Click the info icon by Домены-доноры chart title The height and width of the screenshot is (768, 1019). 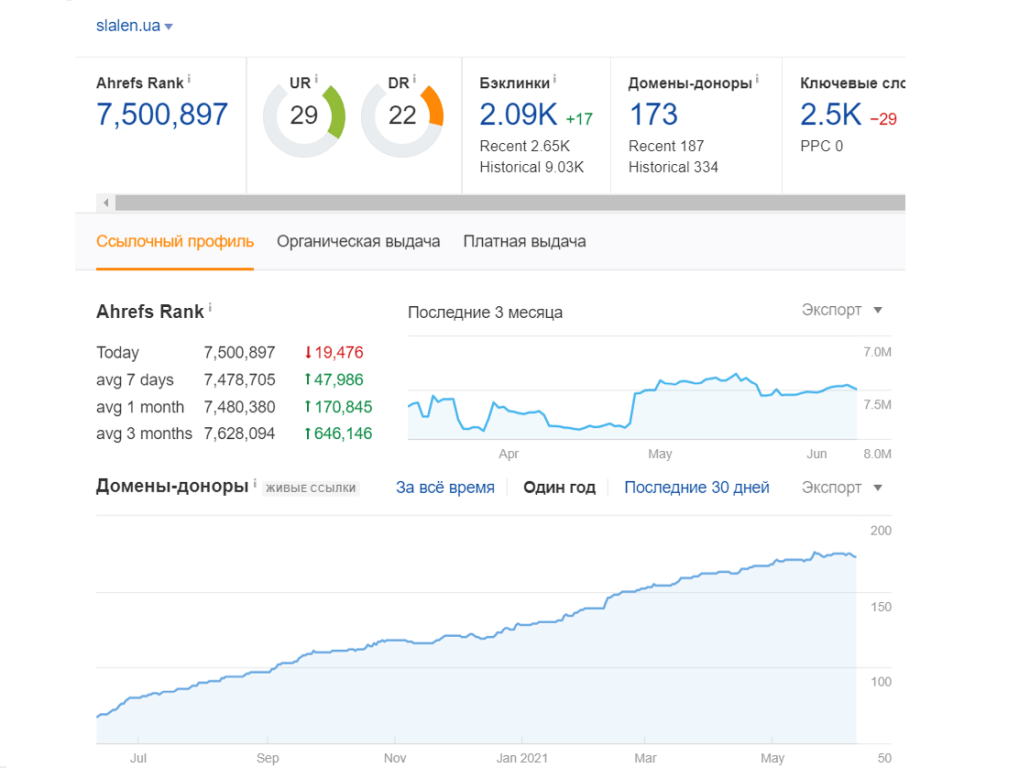point(255,483)
